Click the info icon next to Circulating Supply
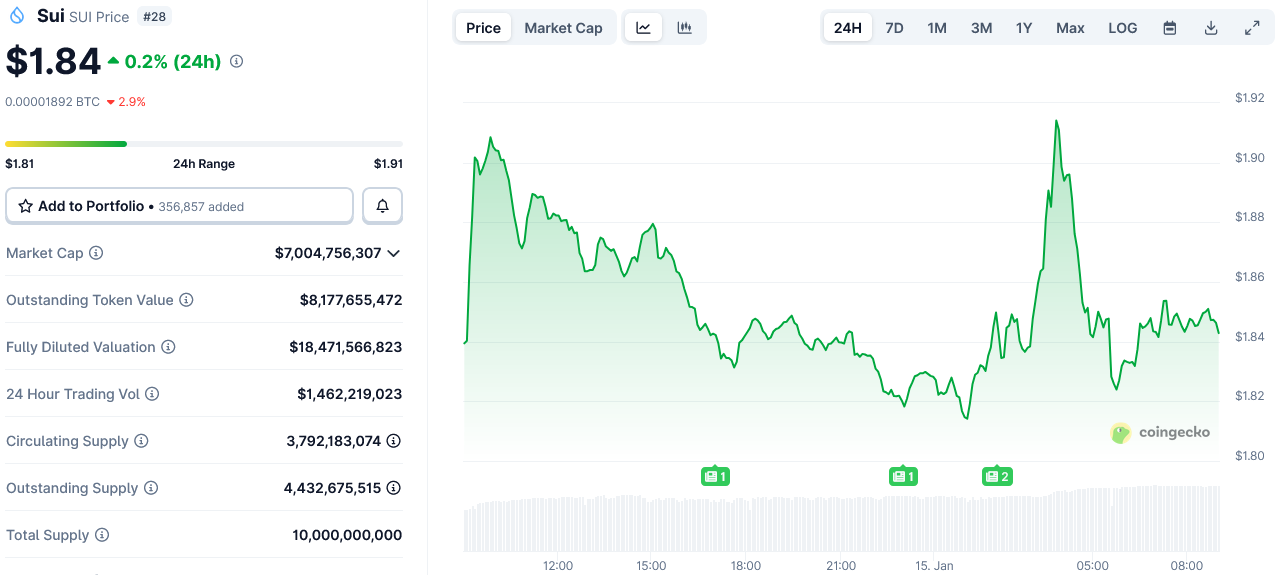Image resolution: width=1278 pixels, height=575 pixels. pyautogui.click(x=141, y=441)
